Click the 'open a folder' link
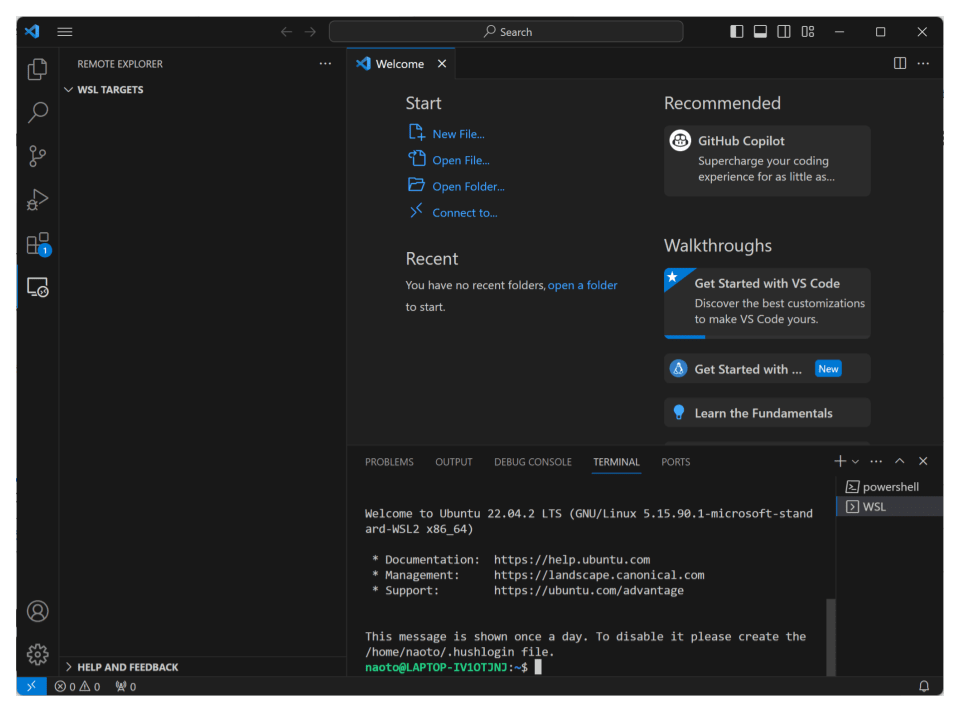 tap(582, 285)
